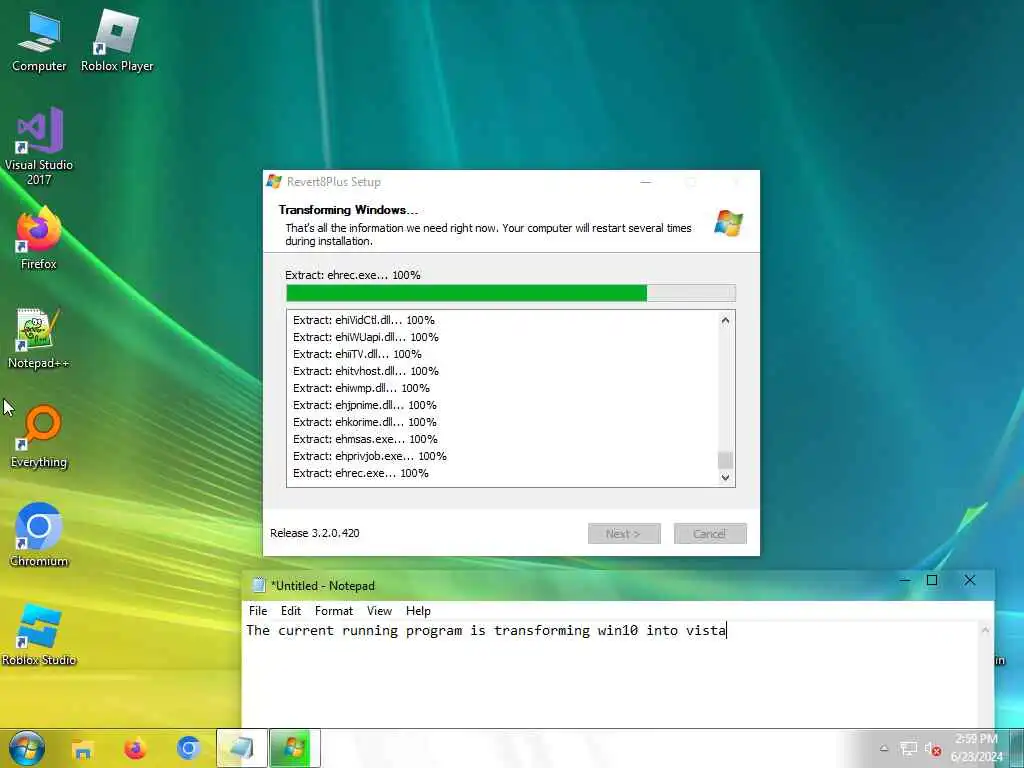Open the View menu in Notepad
1024x768 pixels.
379,611
